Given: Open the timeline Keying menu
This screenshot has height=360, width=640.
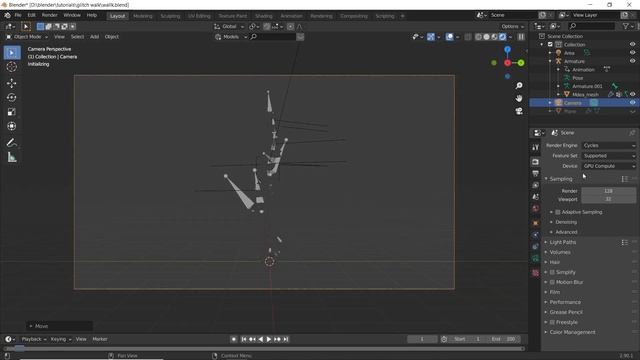Looking at the screenshot, I should click(60, 339).
